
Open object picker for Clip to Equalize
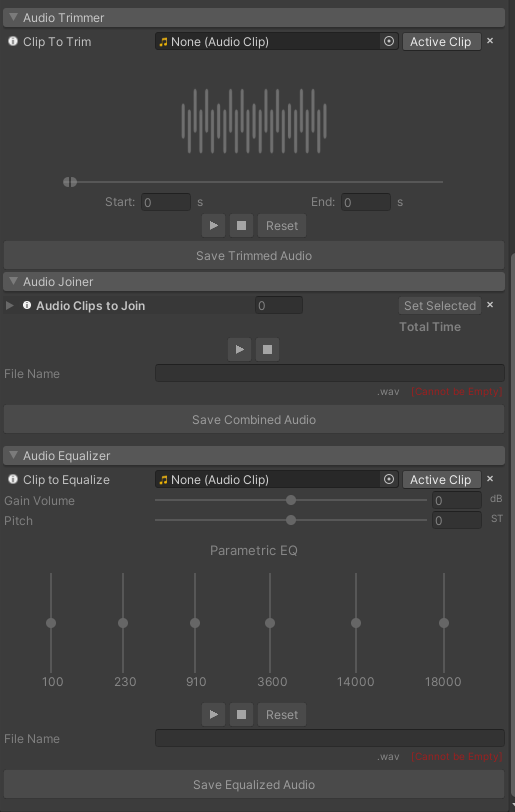[389, 479]
